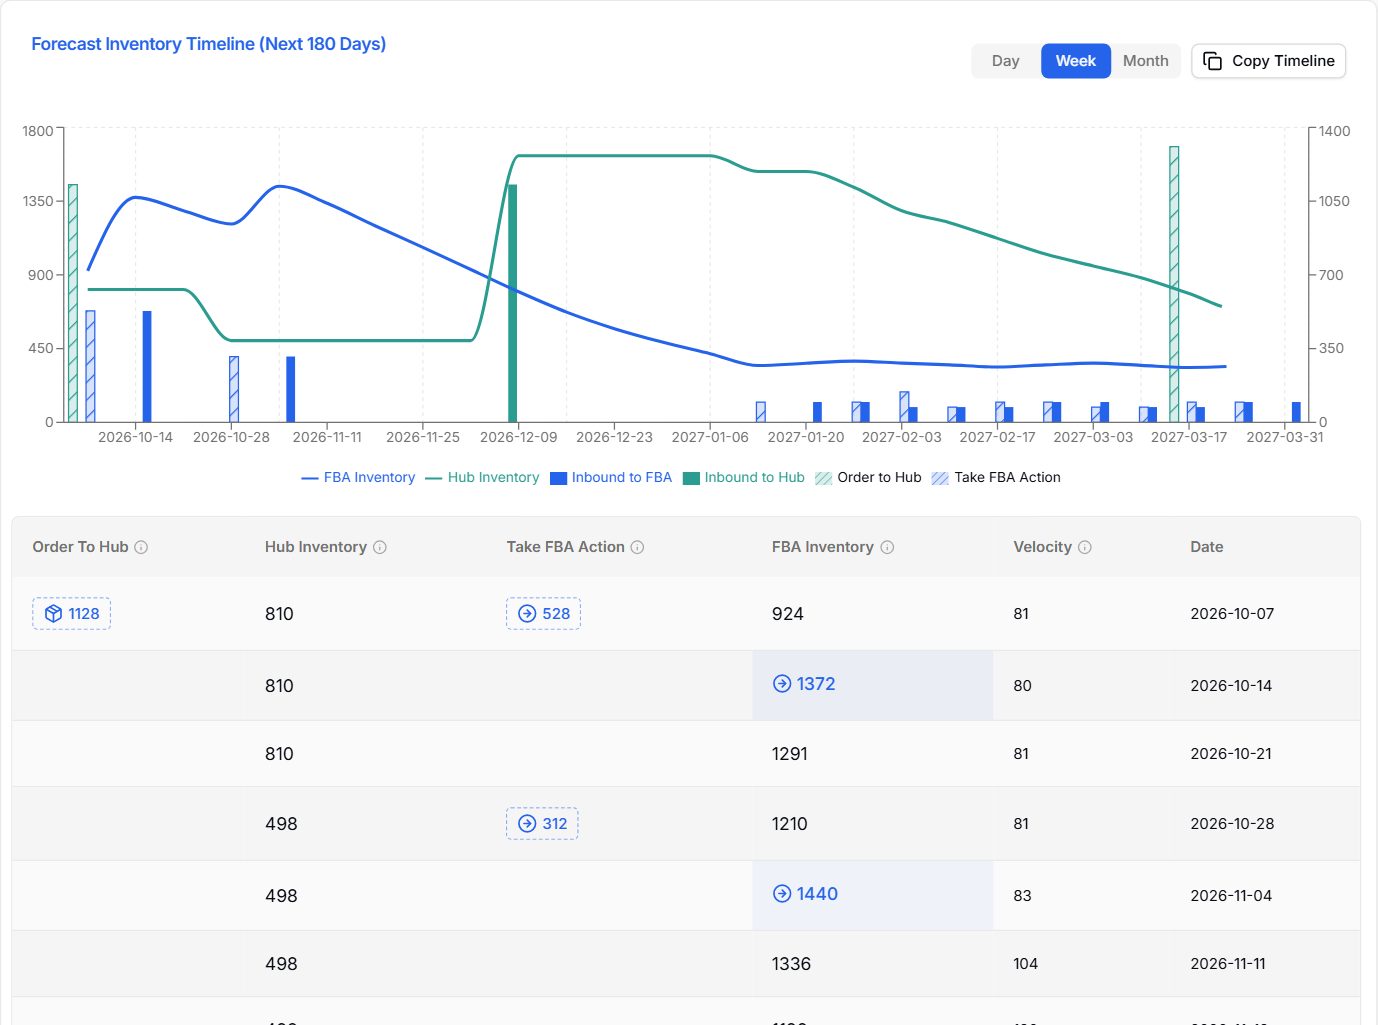Click the Velocity value 104
The width and height of the screenshot is (1378, 1025).
[x=1025, y=964]
